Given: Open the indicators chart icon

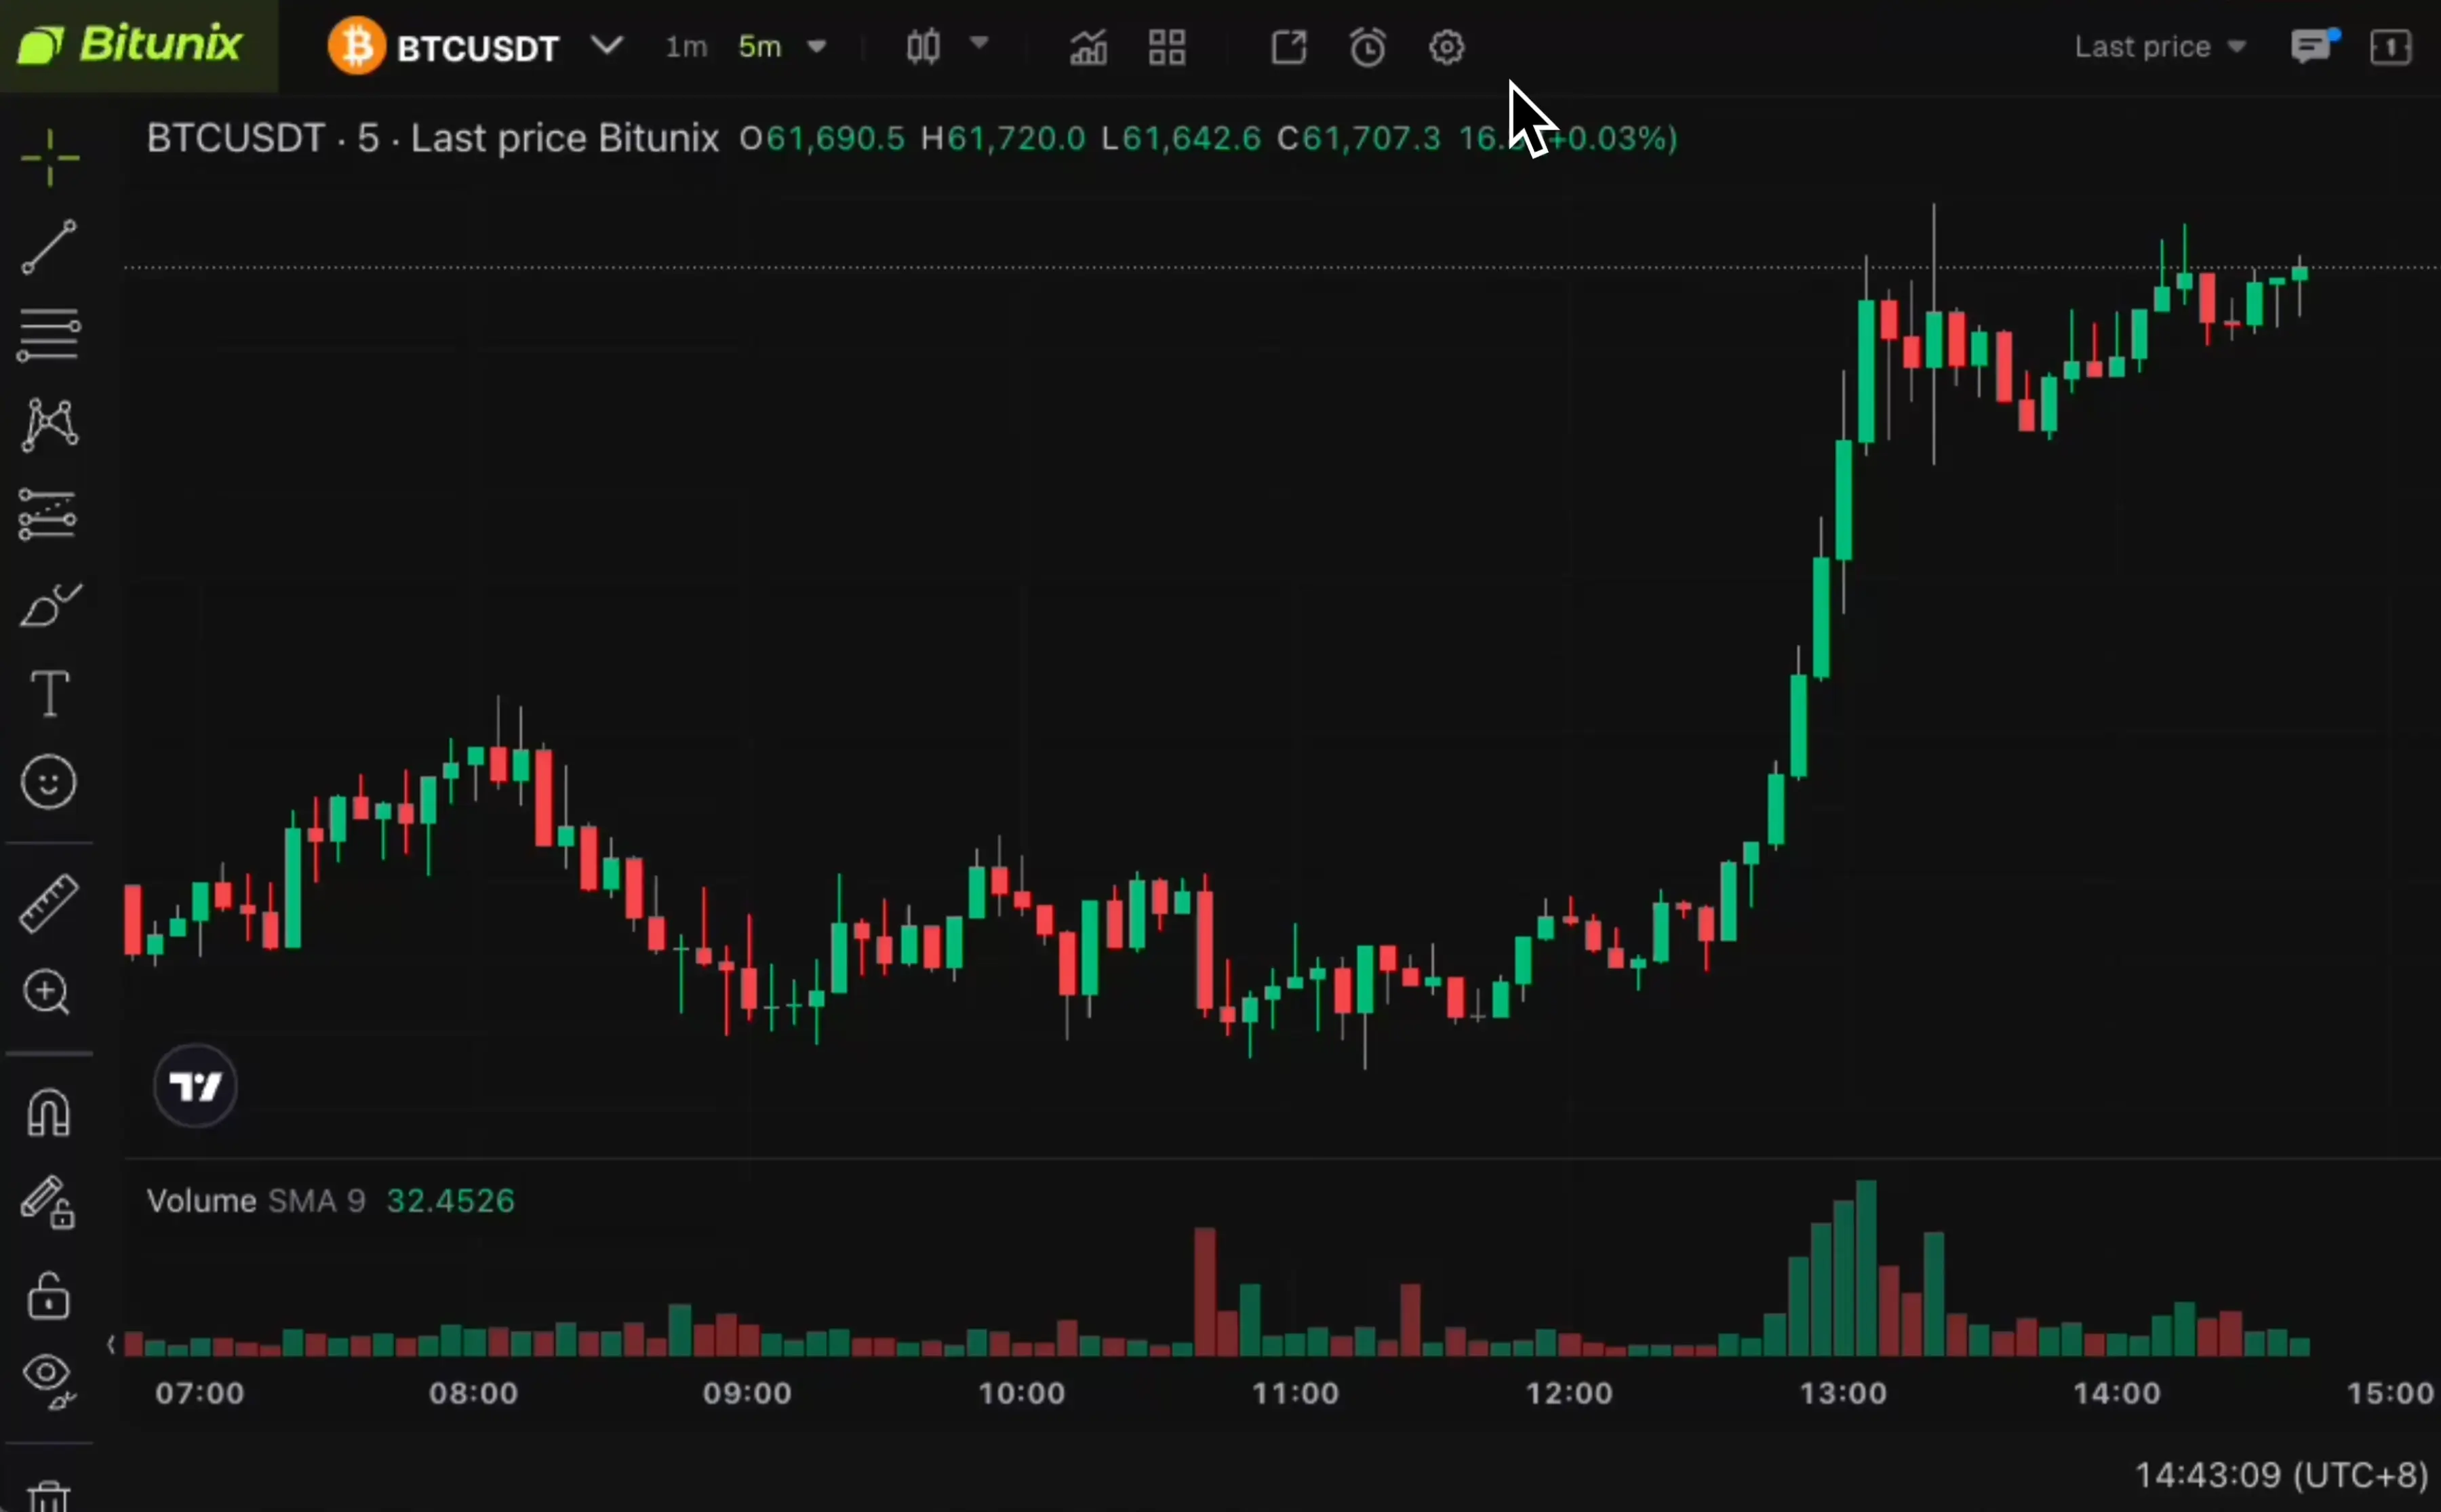Looking at the screenshot, I should coord(1088,47).
